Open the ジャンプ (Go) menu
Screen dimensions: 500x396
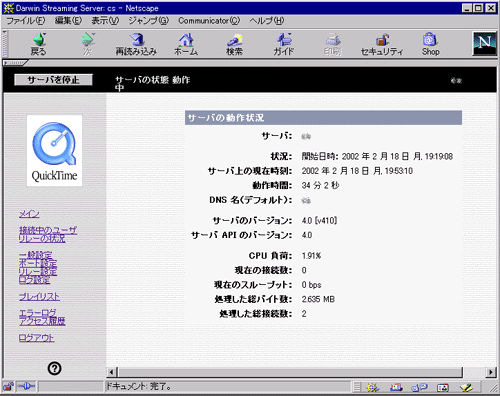[x=149, y=21]
